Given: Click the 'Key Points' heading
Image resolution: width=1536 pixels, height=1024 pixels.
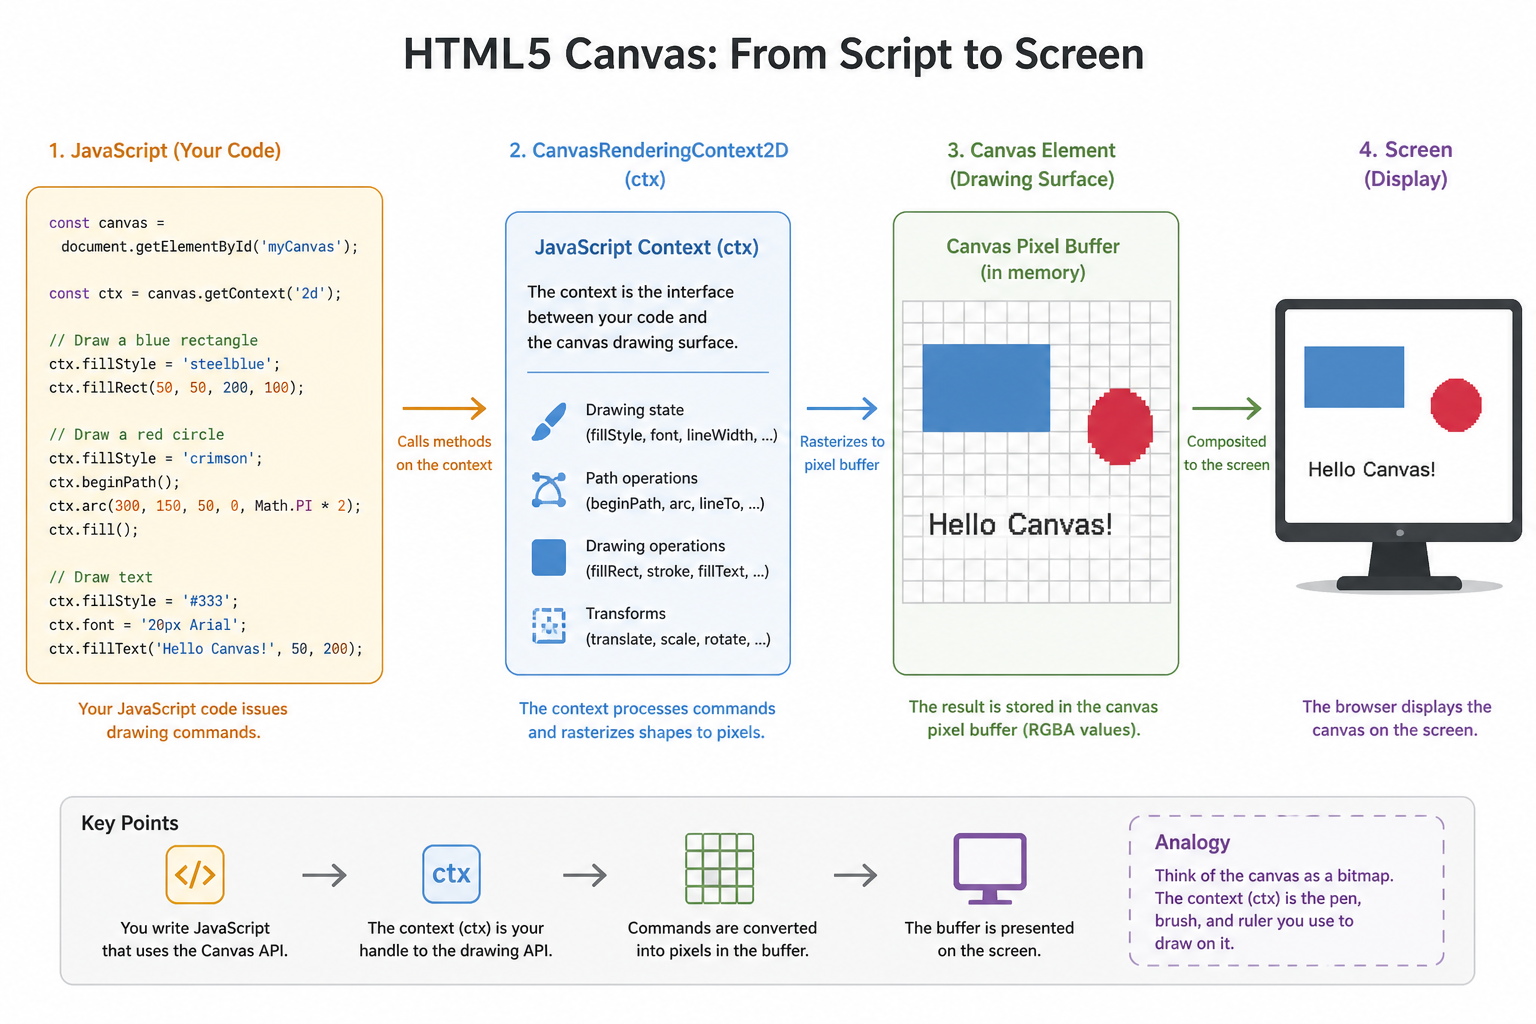Looking at the screenshot, I should (130, 824).
